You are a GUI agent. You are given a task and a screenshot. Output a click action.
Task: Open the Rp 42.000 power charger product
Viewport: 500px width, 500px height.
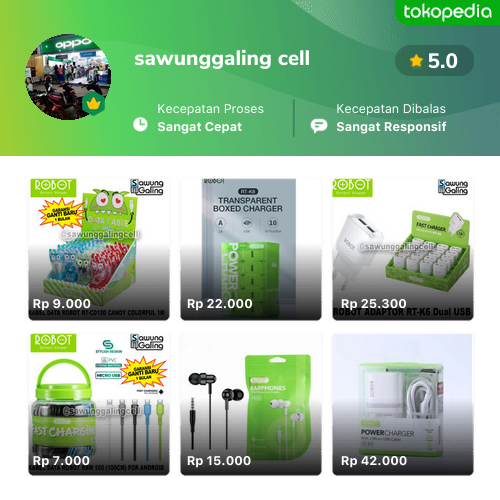coord(403,404)
